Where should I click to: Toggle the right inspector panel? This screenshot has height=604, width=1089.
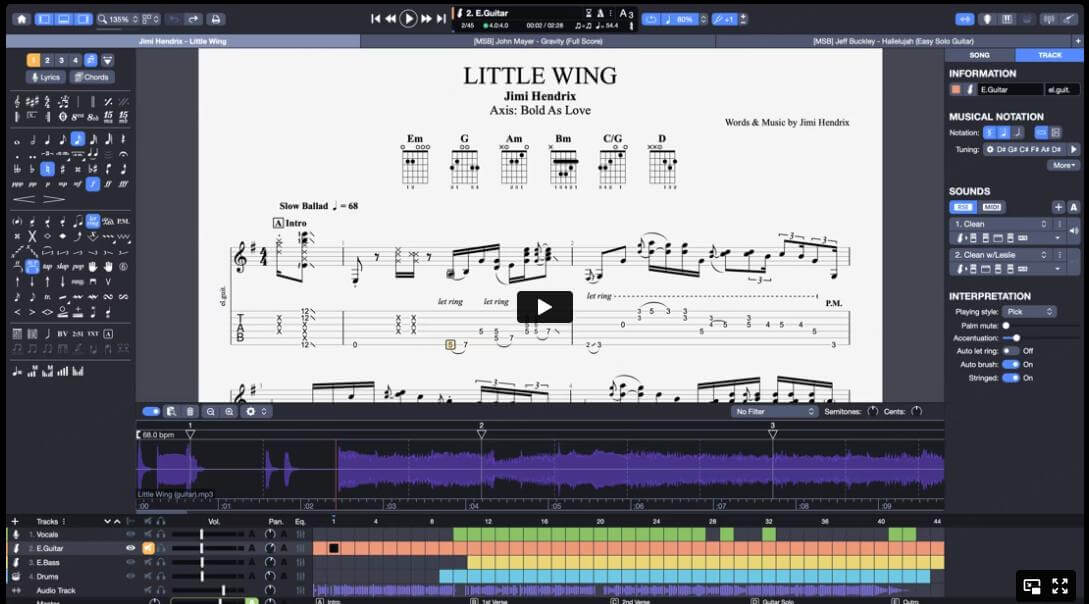[83, 19]
